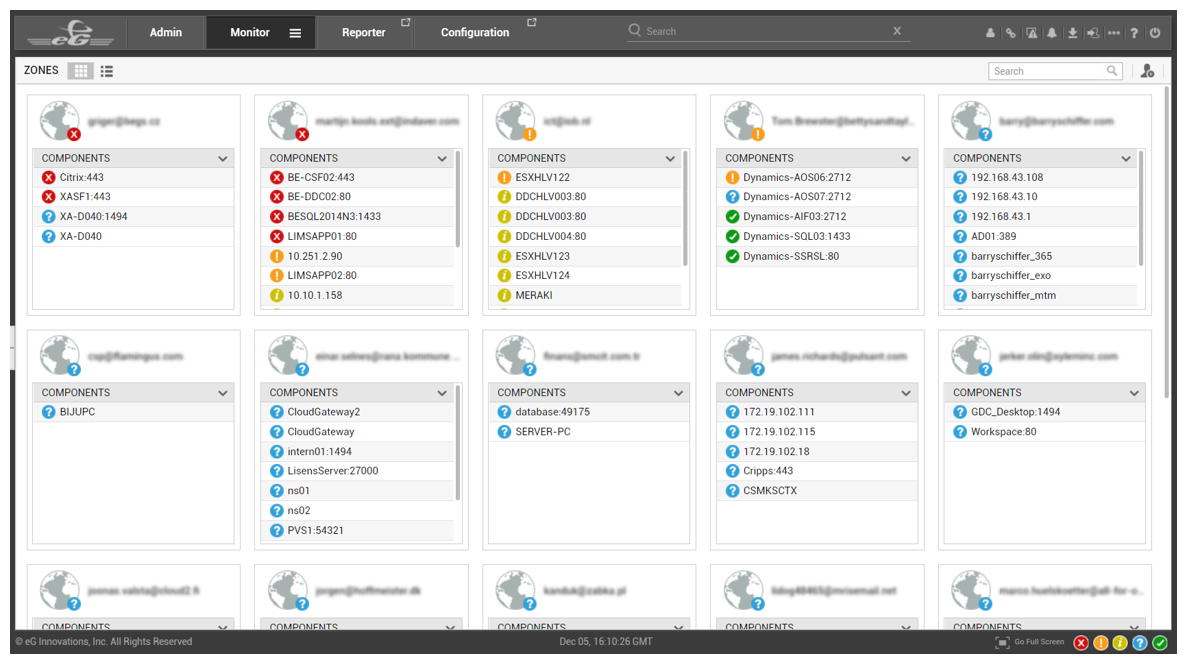
Task: Click Go Full Screen
Action: tap(1030, 642)
